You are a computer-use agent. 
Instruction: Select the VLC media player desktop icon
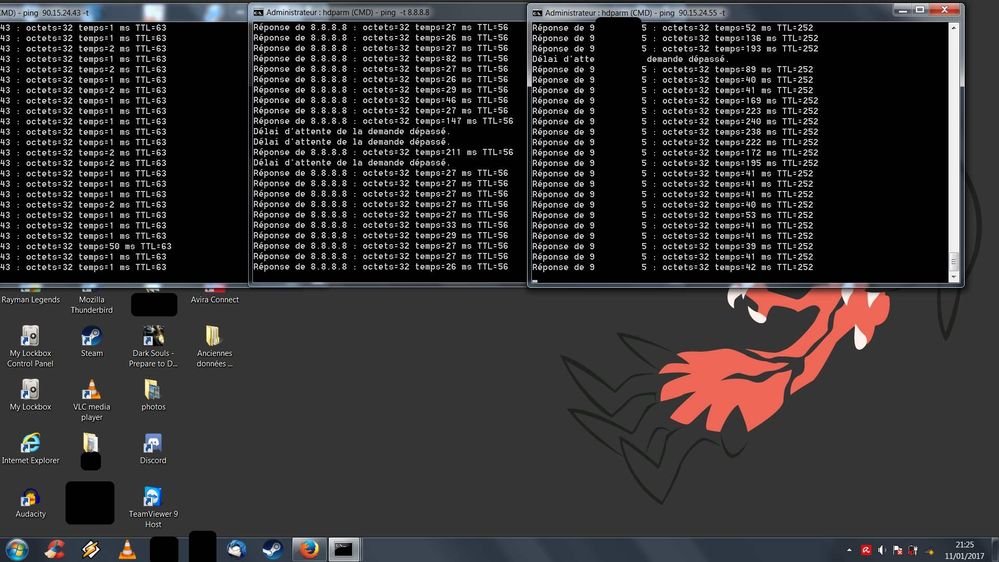tap(92, 400)
